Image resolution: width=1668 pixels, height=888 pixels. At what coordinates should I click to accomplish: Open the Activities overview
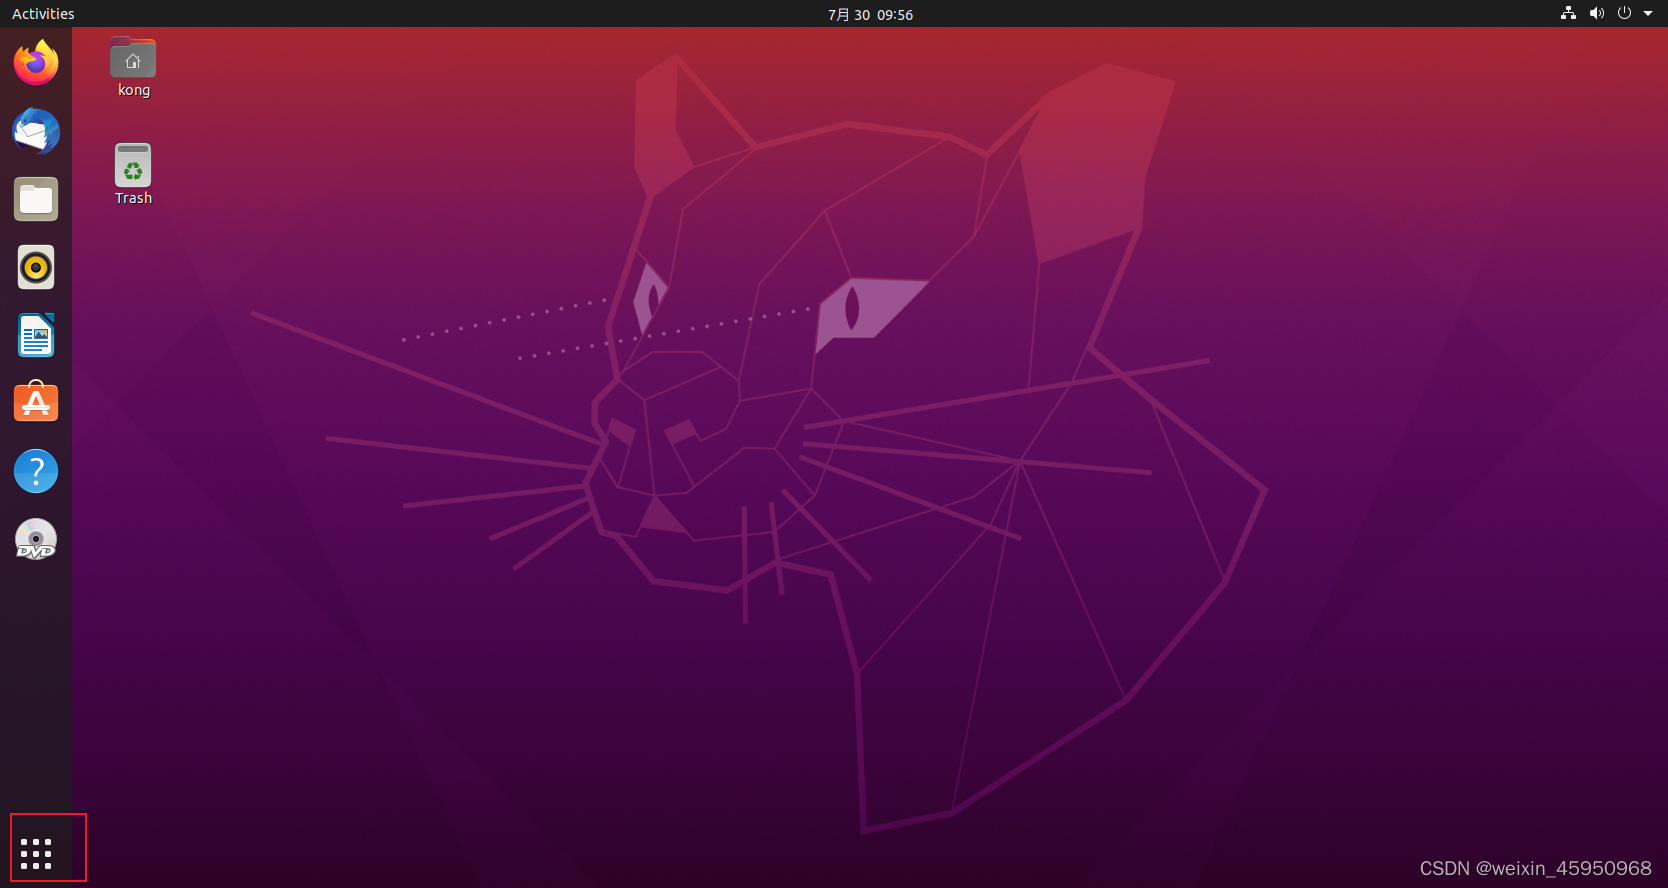click(43, 14)
